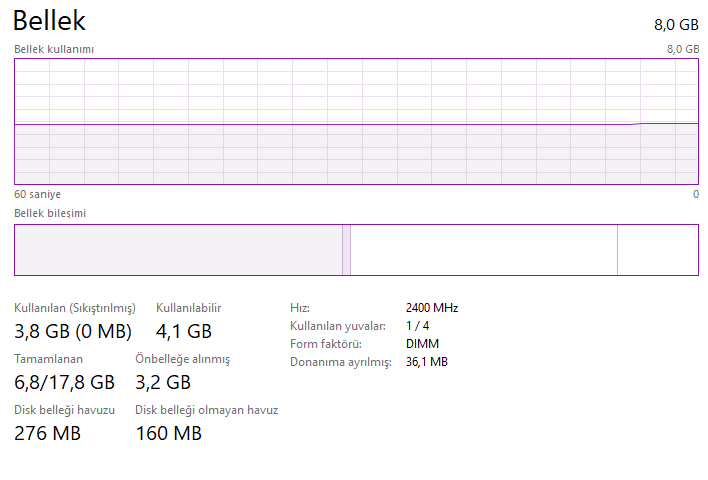Click the free segment of the memory composition bar
The image size is (708, 480).
[x=657, y=250]
